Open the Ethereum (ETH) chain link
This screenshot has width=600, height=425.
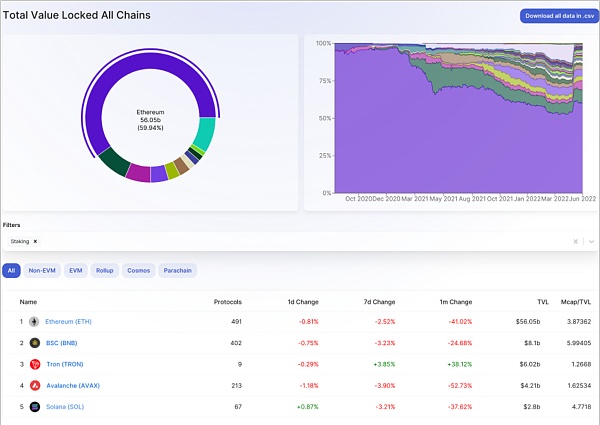pos(68,322)
